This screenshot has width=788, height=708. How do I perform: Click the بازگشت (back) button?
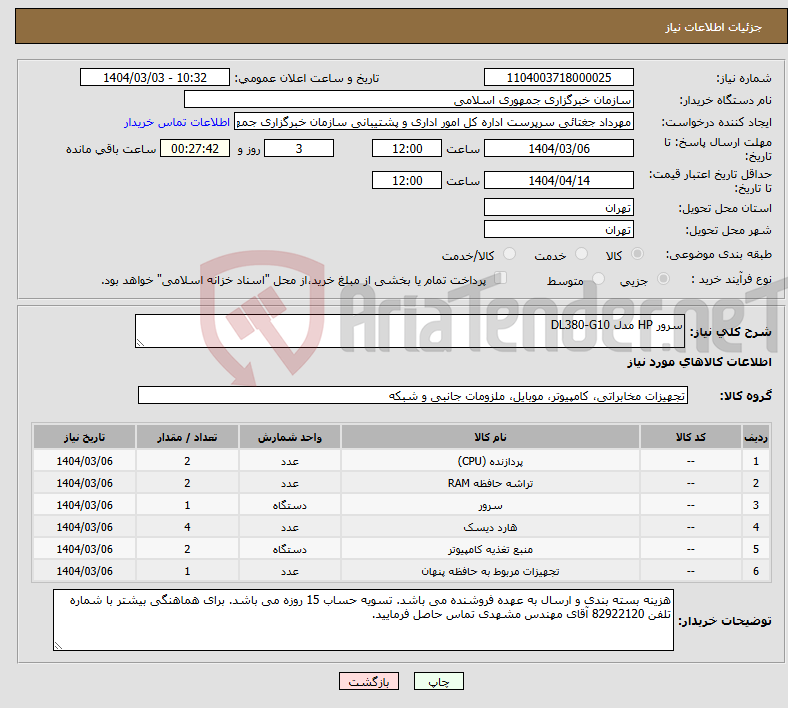tap(369, 681)
